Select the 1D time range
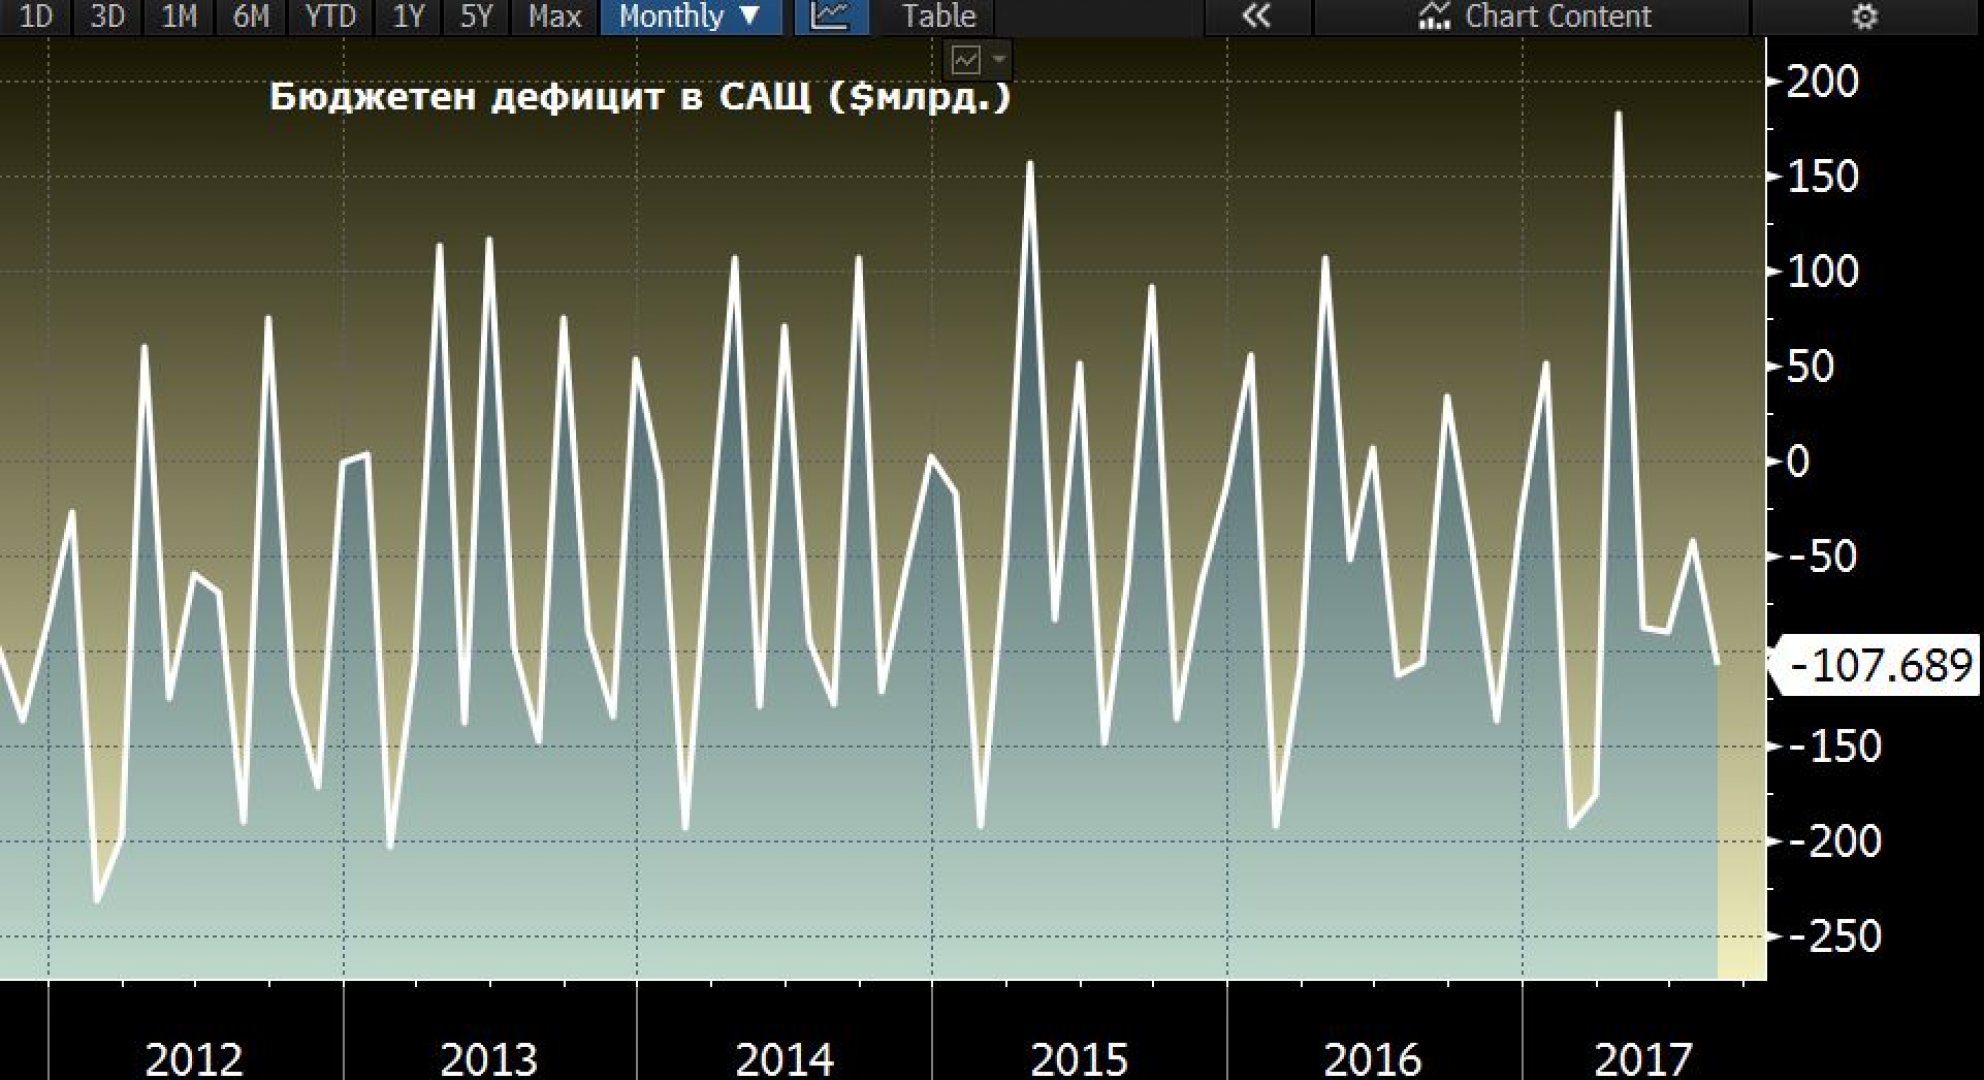The height and width of the screenshot is (1080, 1984). coord(35,16)
